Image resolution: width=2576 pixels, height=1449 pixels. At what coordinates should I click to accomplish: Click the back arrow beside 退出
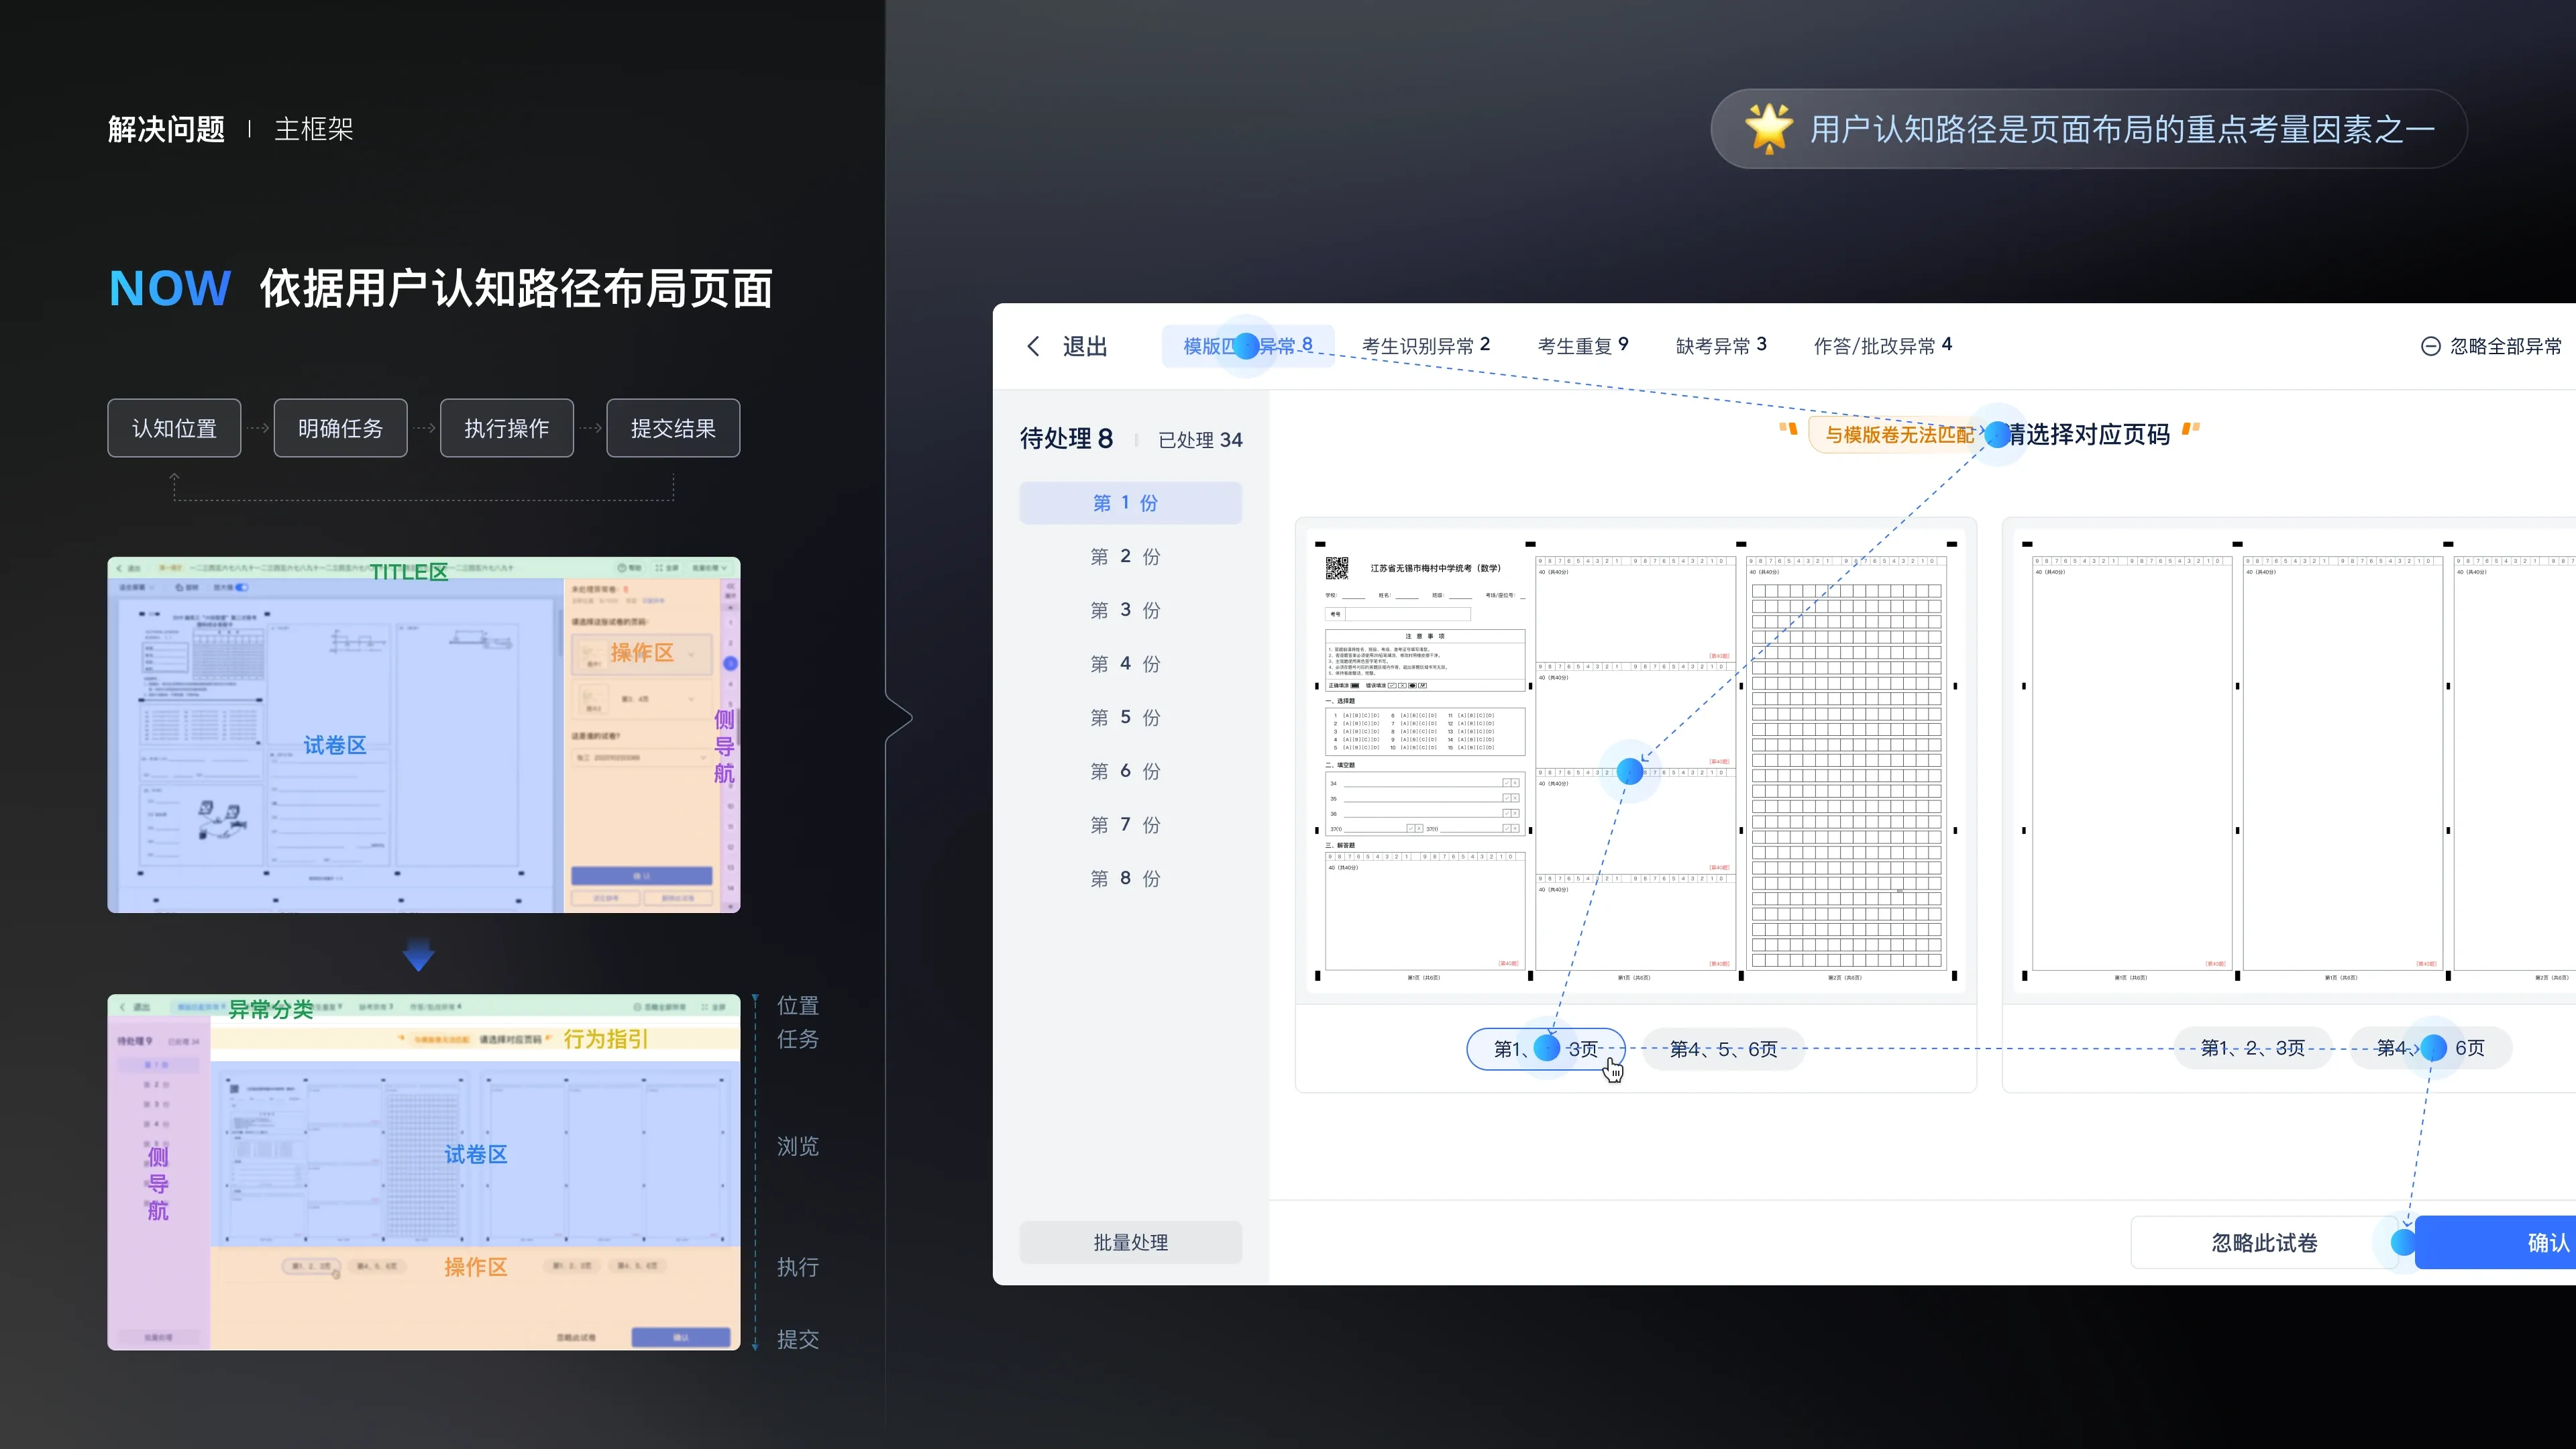[1033, 346]
